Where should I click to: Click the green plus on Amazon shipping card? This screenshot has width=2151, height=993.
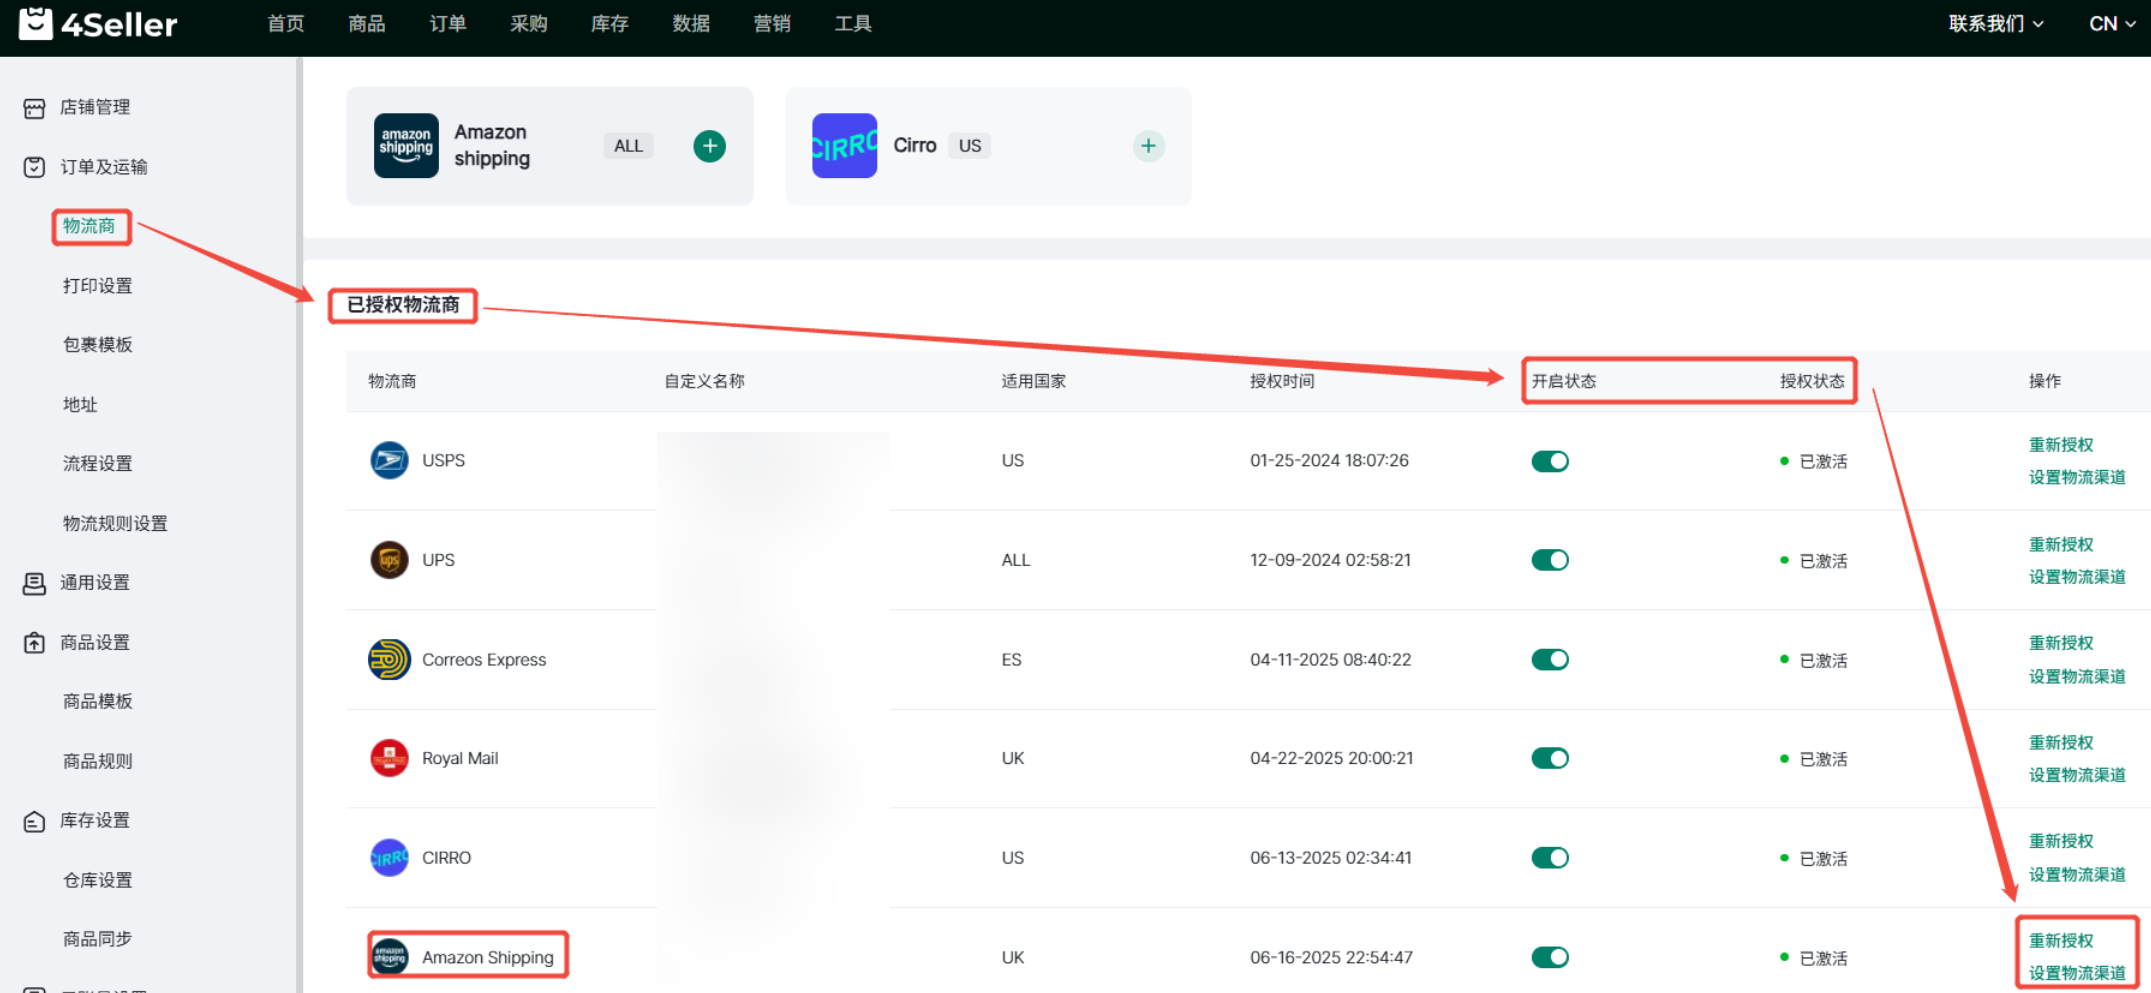[709, 146]
